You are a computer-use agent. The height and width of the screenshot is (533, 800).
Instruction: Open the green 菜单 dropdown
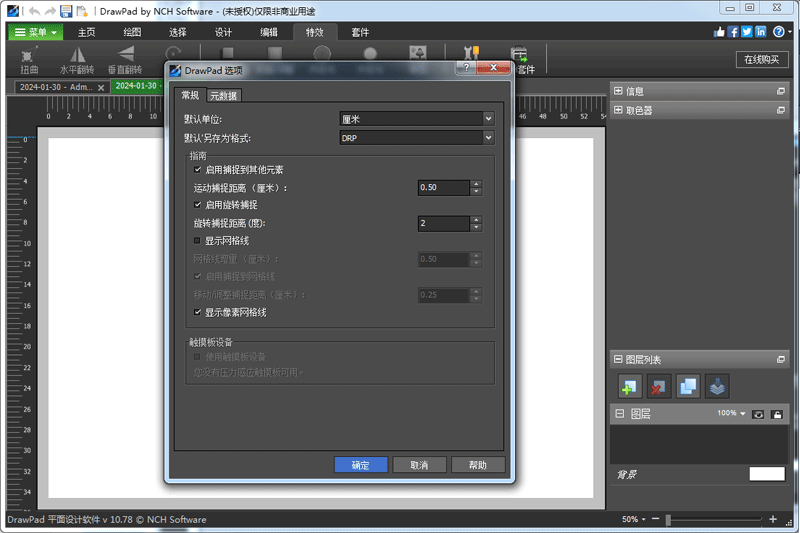pyautogui.click(x=35, y=32)
